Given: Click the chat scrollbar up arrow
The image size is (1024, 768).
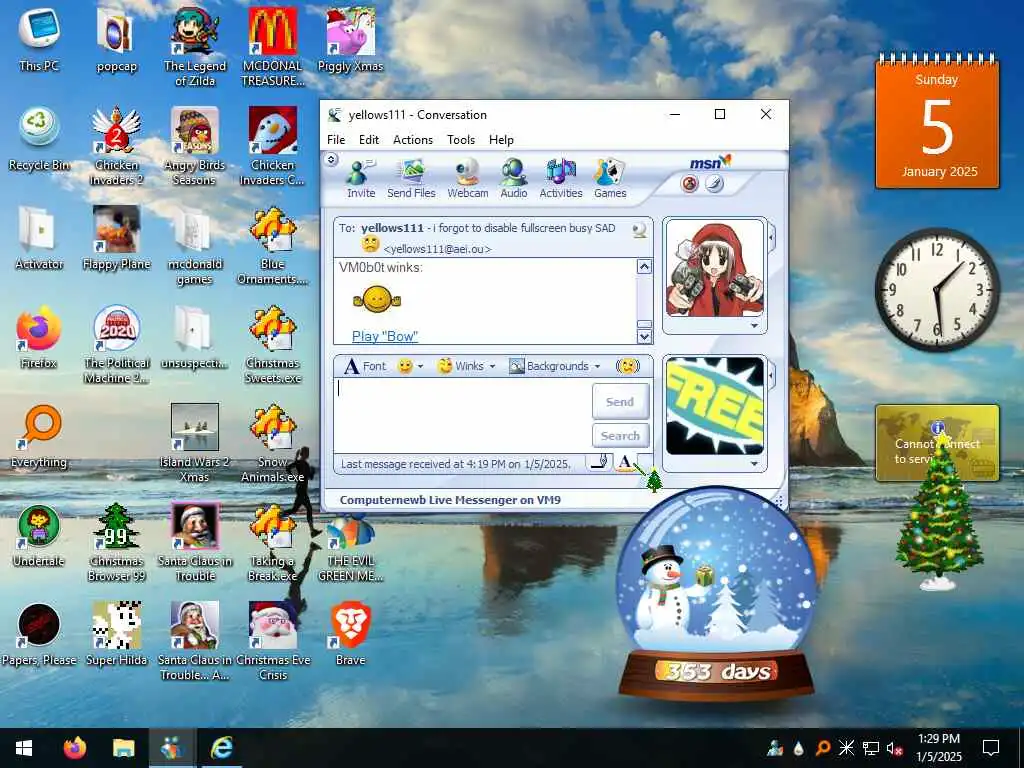Looking at the screenshot, I should click(x=644, y=266).
